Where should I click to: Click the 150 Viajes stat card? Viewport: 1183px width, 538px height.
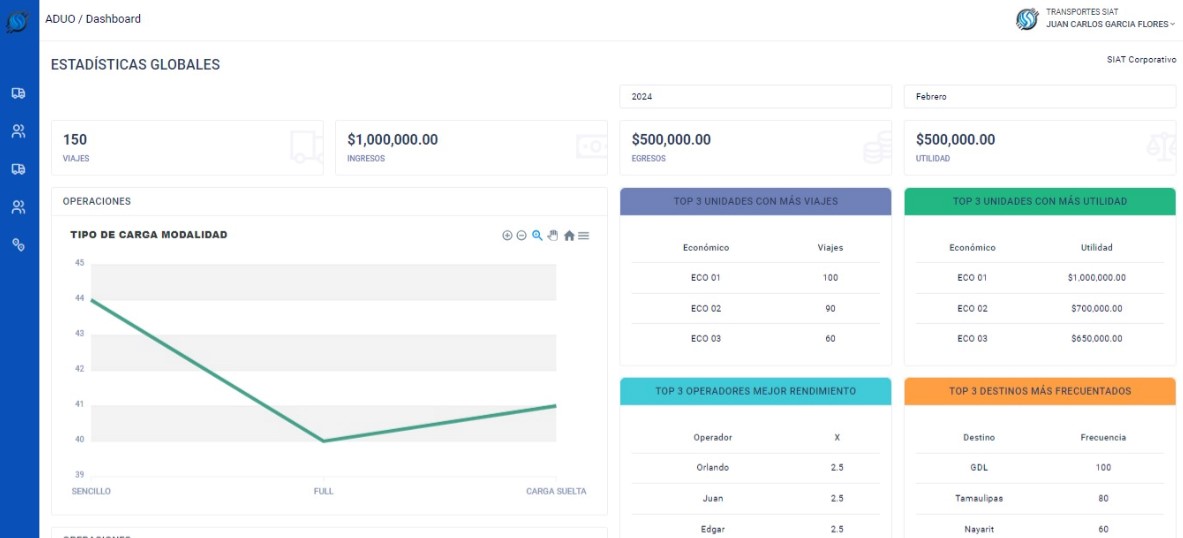pyautogui.click(x=187, y=148)
